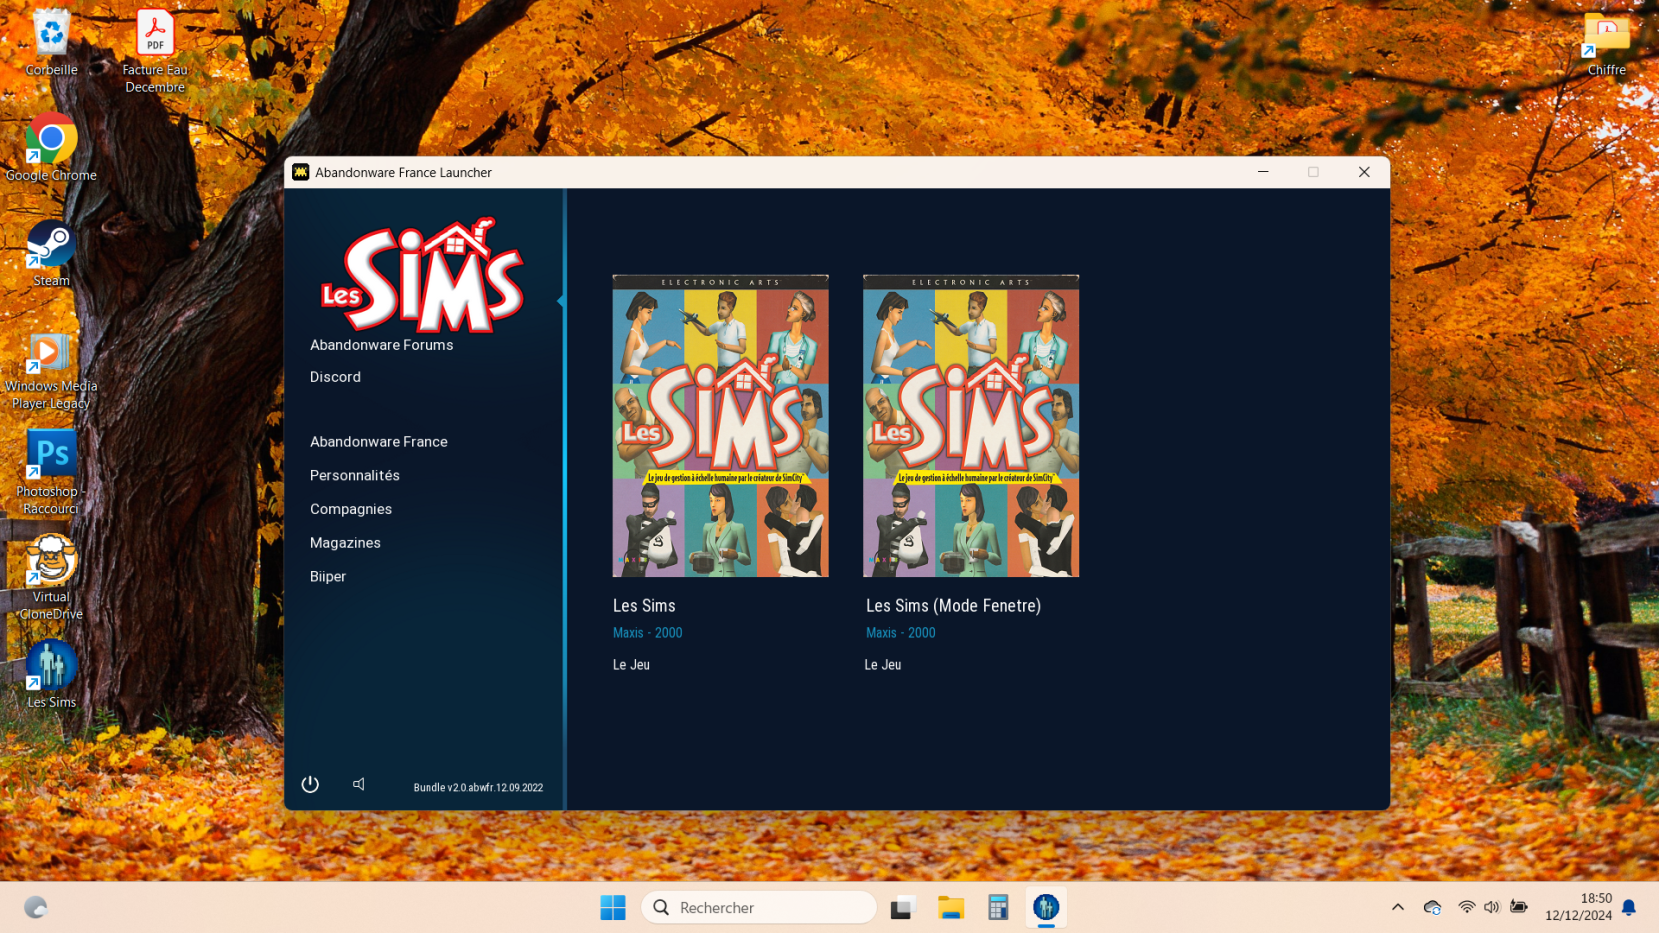Launch Le Jeu under Les Sims
Screen dimensions: 1659x933
point(631,665)
